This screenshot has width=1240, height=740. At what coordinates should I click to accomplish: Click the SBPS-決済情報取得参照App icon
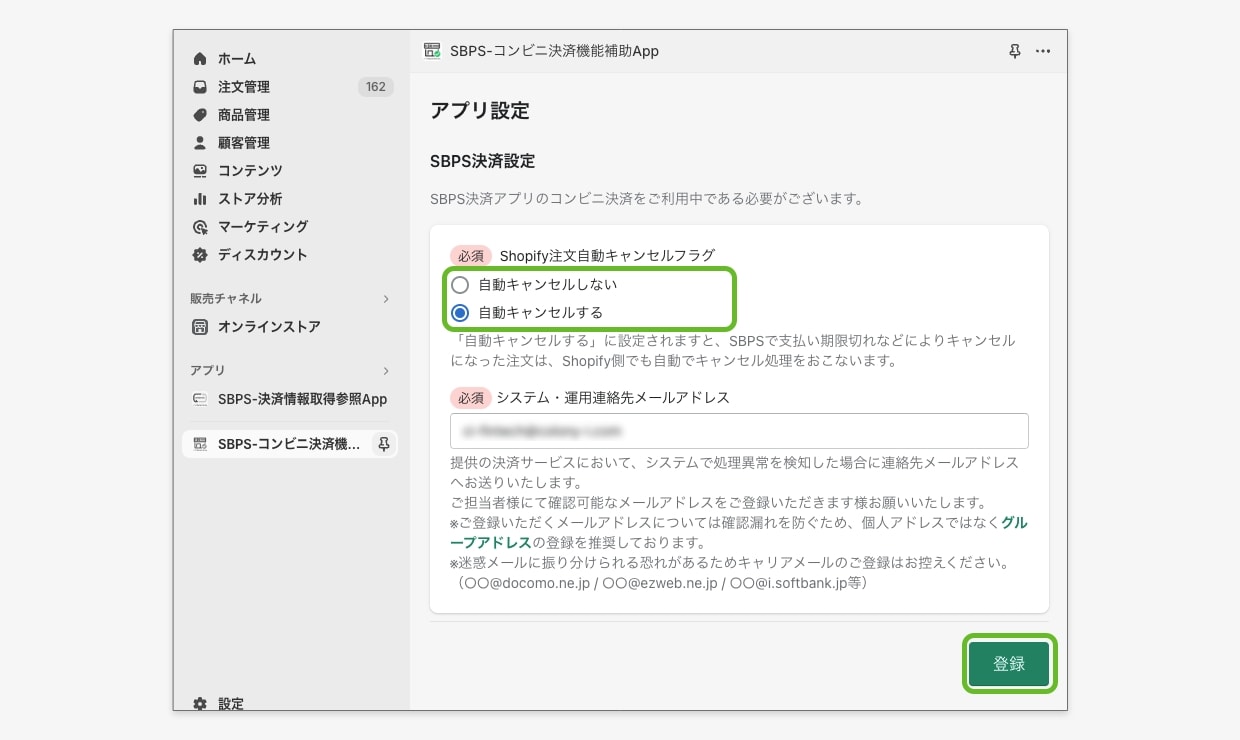(x=200, y=399)
